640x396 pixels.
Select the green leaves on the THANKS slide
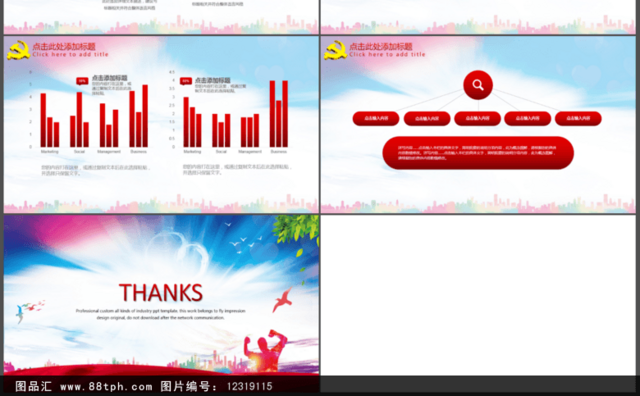pos(296,231)
